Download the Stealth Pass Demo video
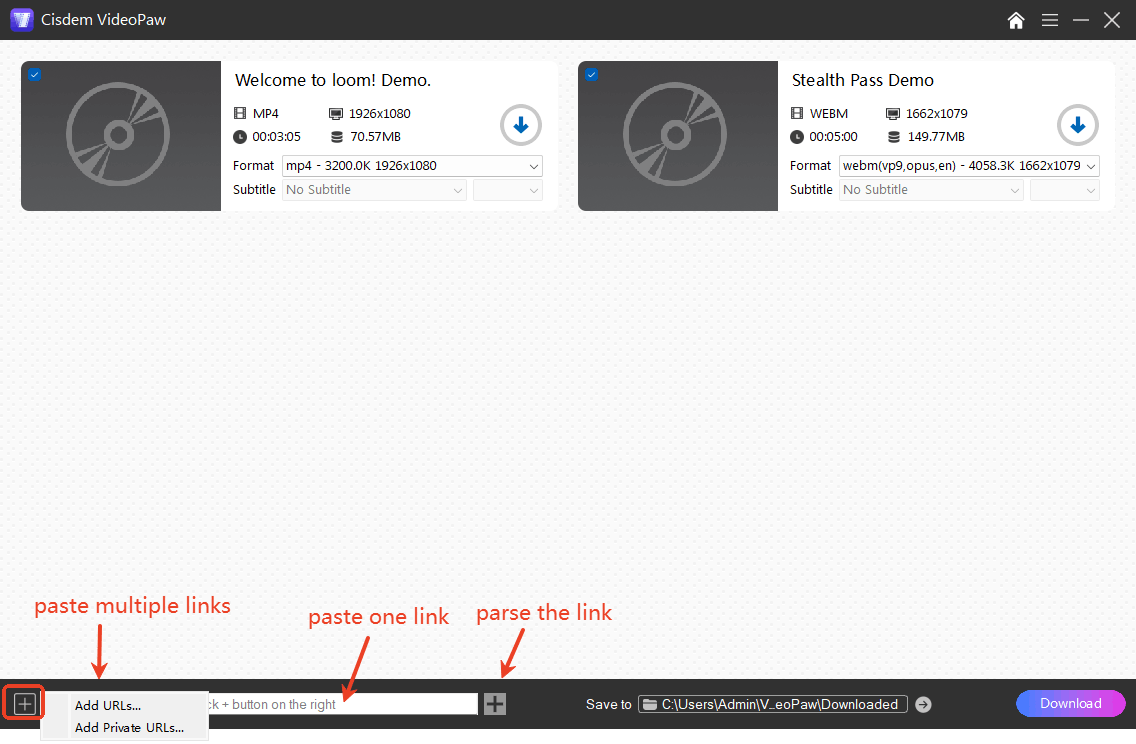Image resolution: width=1136 pixels, height=744 pixels. coord(1077,125)
